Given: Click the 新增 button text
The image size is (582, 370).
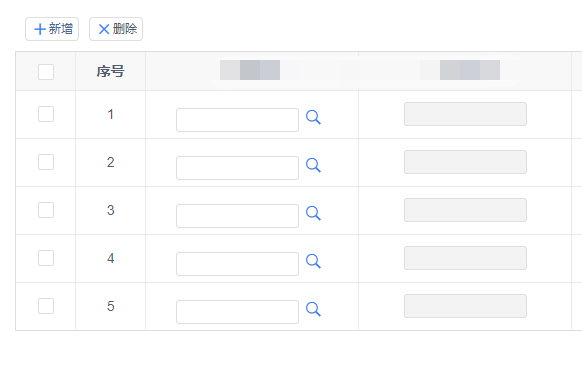Looking at the screenshot, I should 61,29.
